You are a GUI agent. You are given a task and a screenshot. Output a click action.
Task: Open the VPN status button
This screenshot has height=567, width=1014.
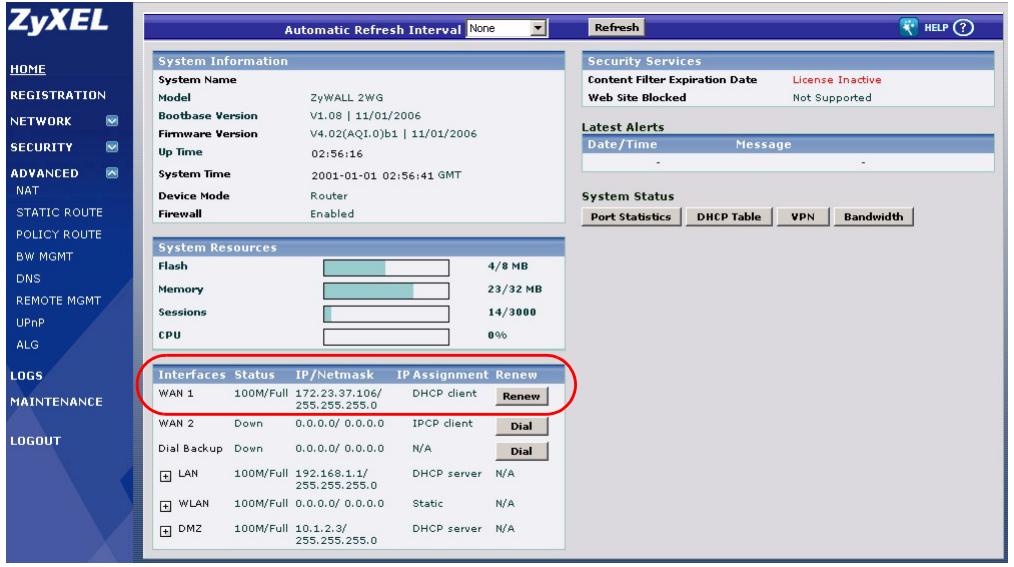803,217
